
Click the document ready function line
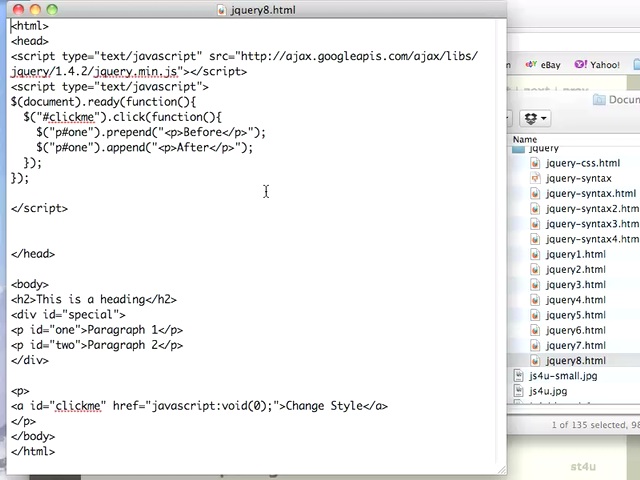[103, 102]
